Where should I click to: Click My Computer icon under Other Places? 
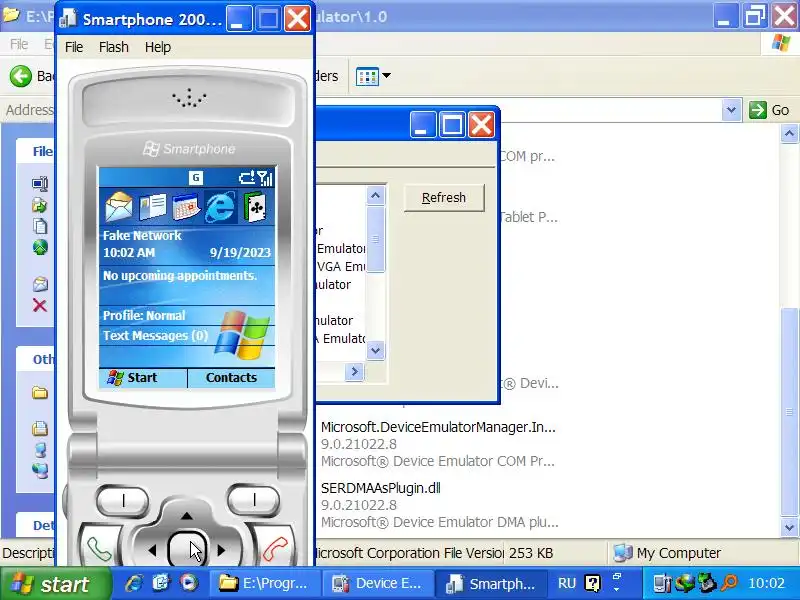pos(40,449)
